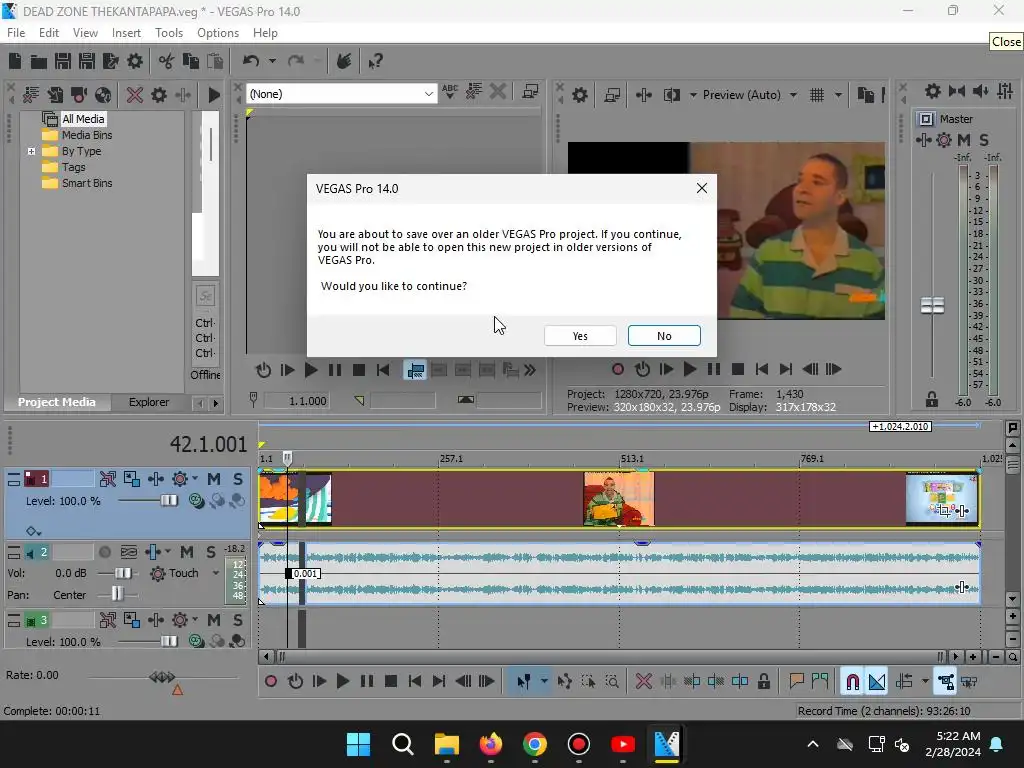Screen dimensions: 1024x768
Task: Click the Undo arrow icon
Action: coord(251,61)
